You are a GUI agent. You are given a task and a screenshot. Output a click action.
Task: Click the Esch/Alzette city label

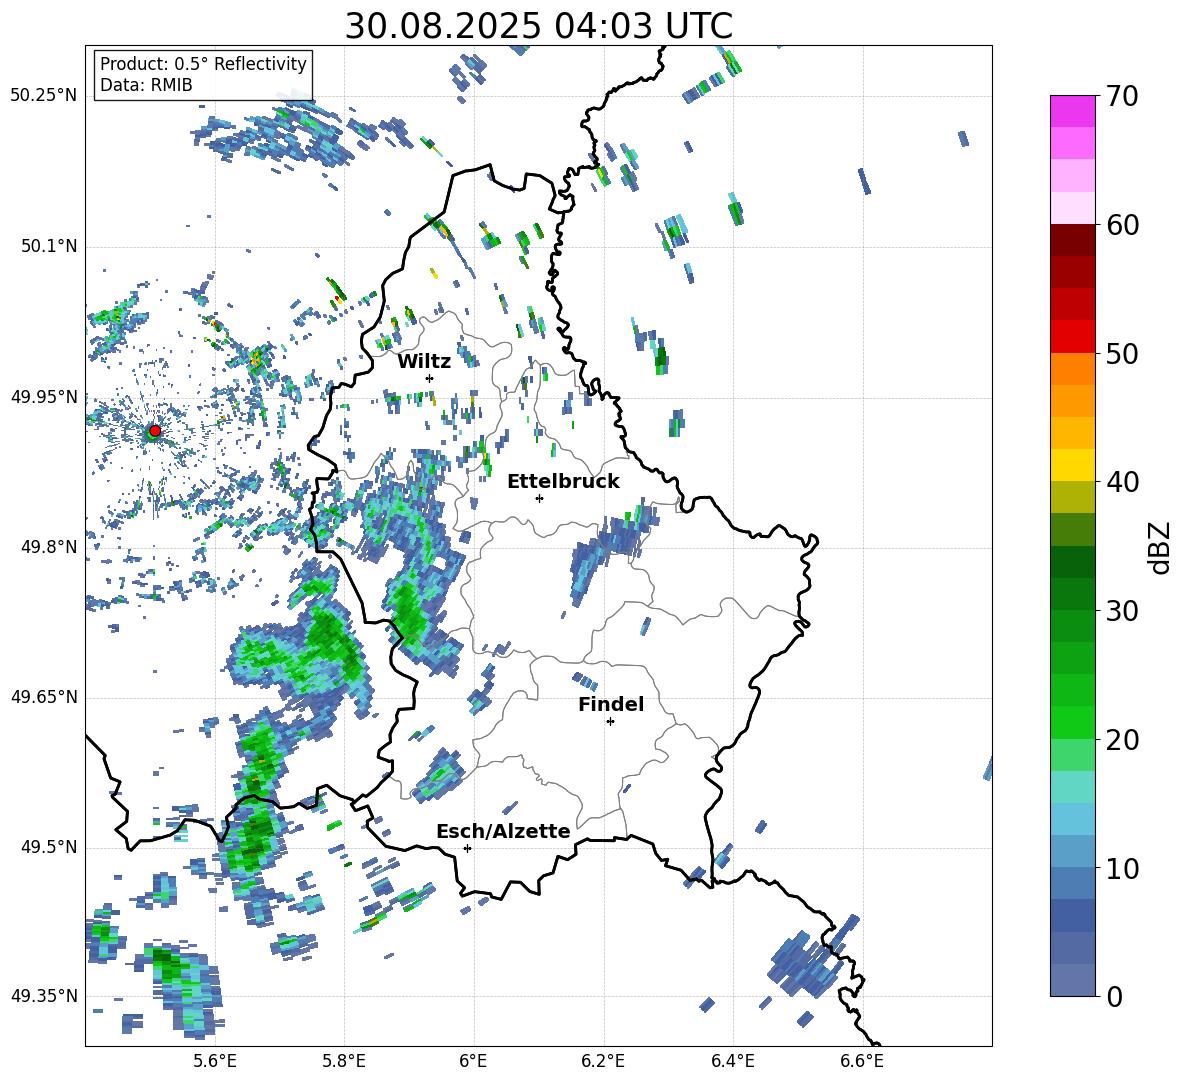pos(504,832)
